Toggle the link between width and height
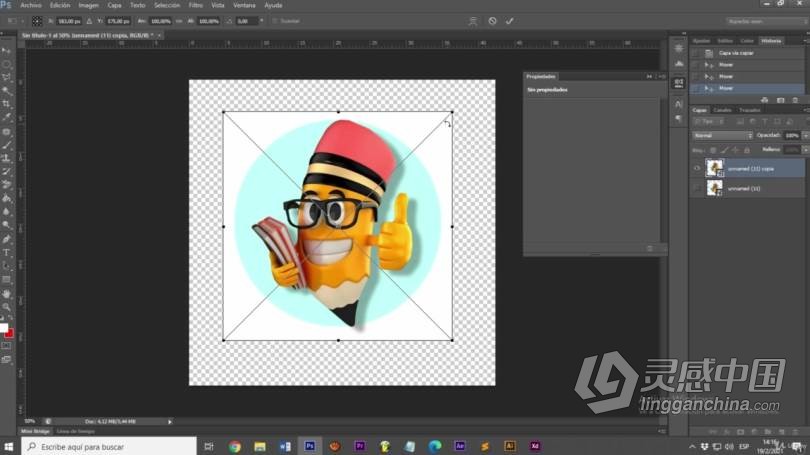 179,21
